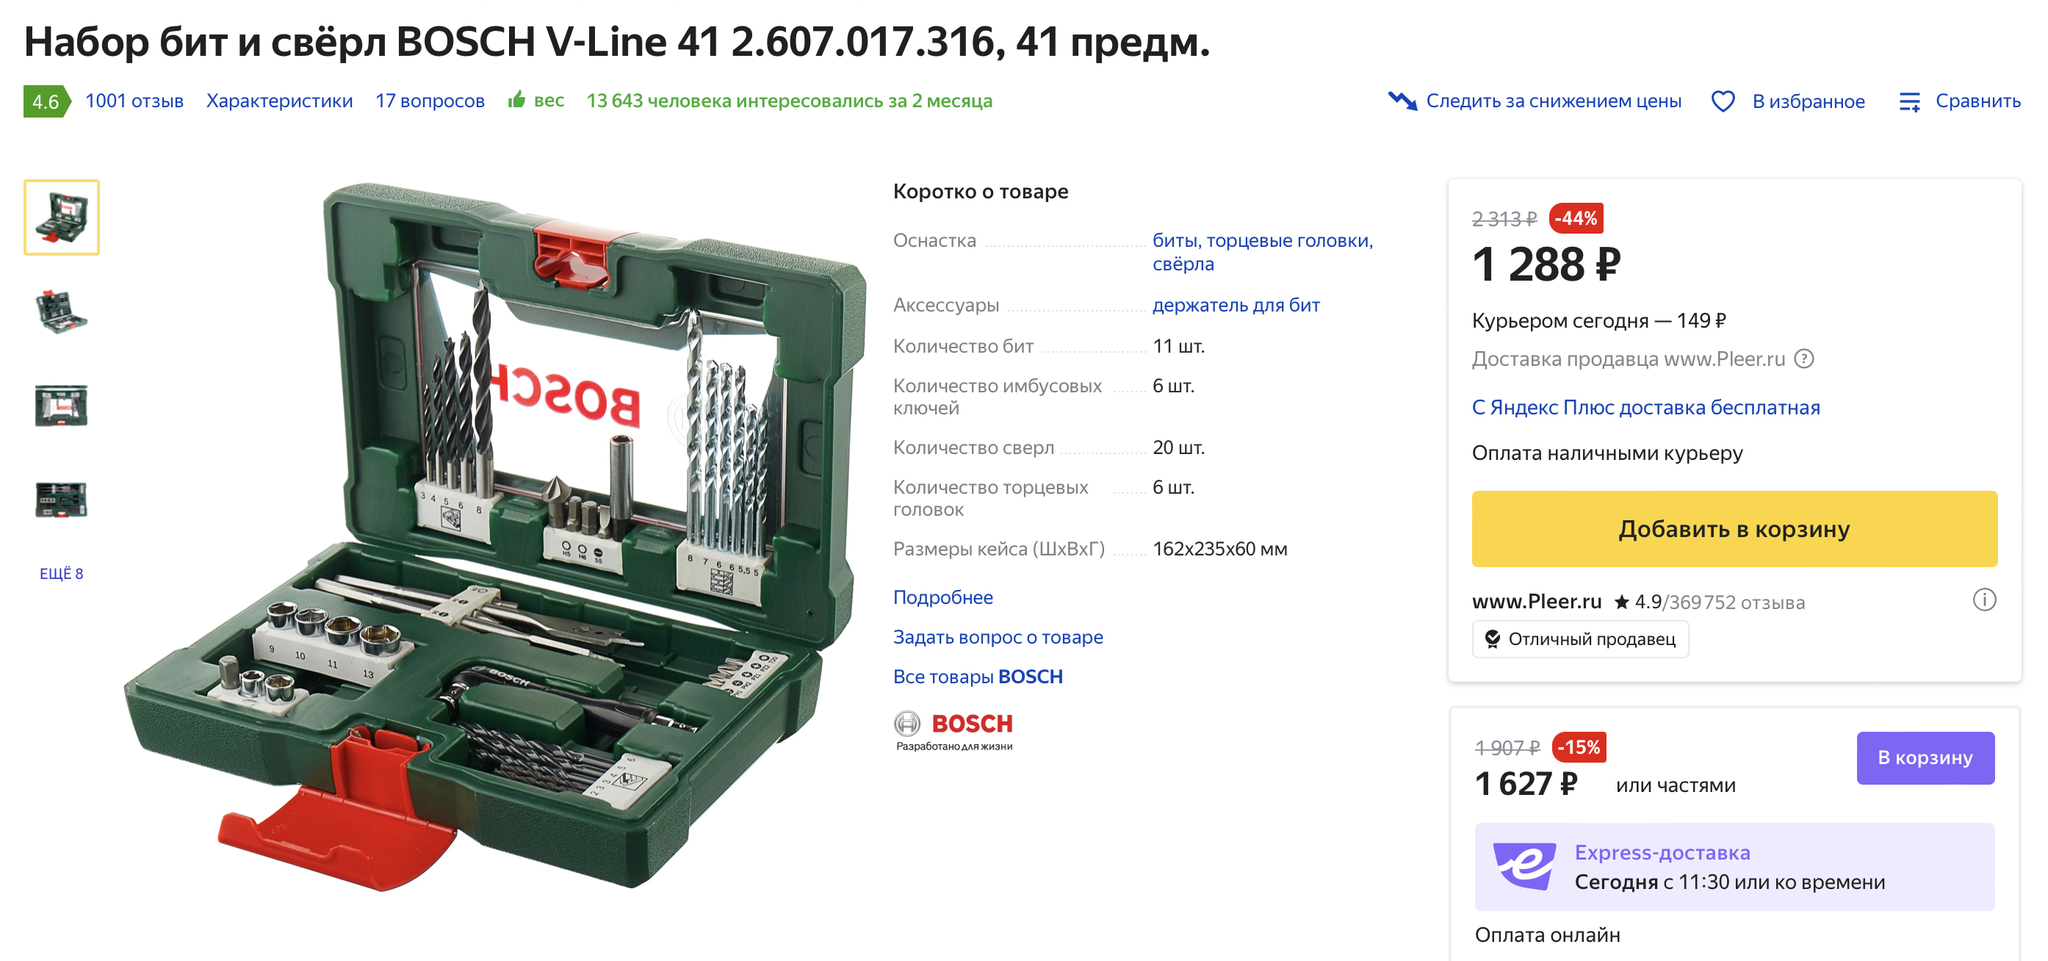The width and height of the screenshot is (2048, 961).
Task: Click the question mark icon by Доставка продавца
Action: (1804, 359)
